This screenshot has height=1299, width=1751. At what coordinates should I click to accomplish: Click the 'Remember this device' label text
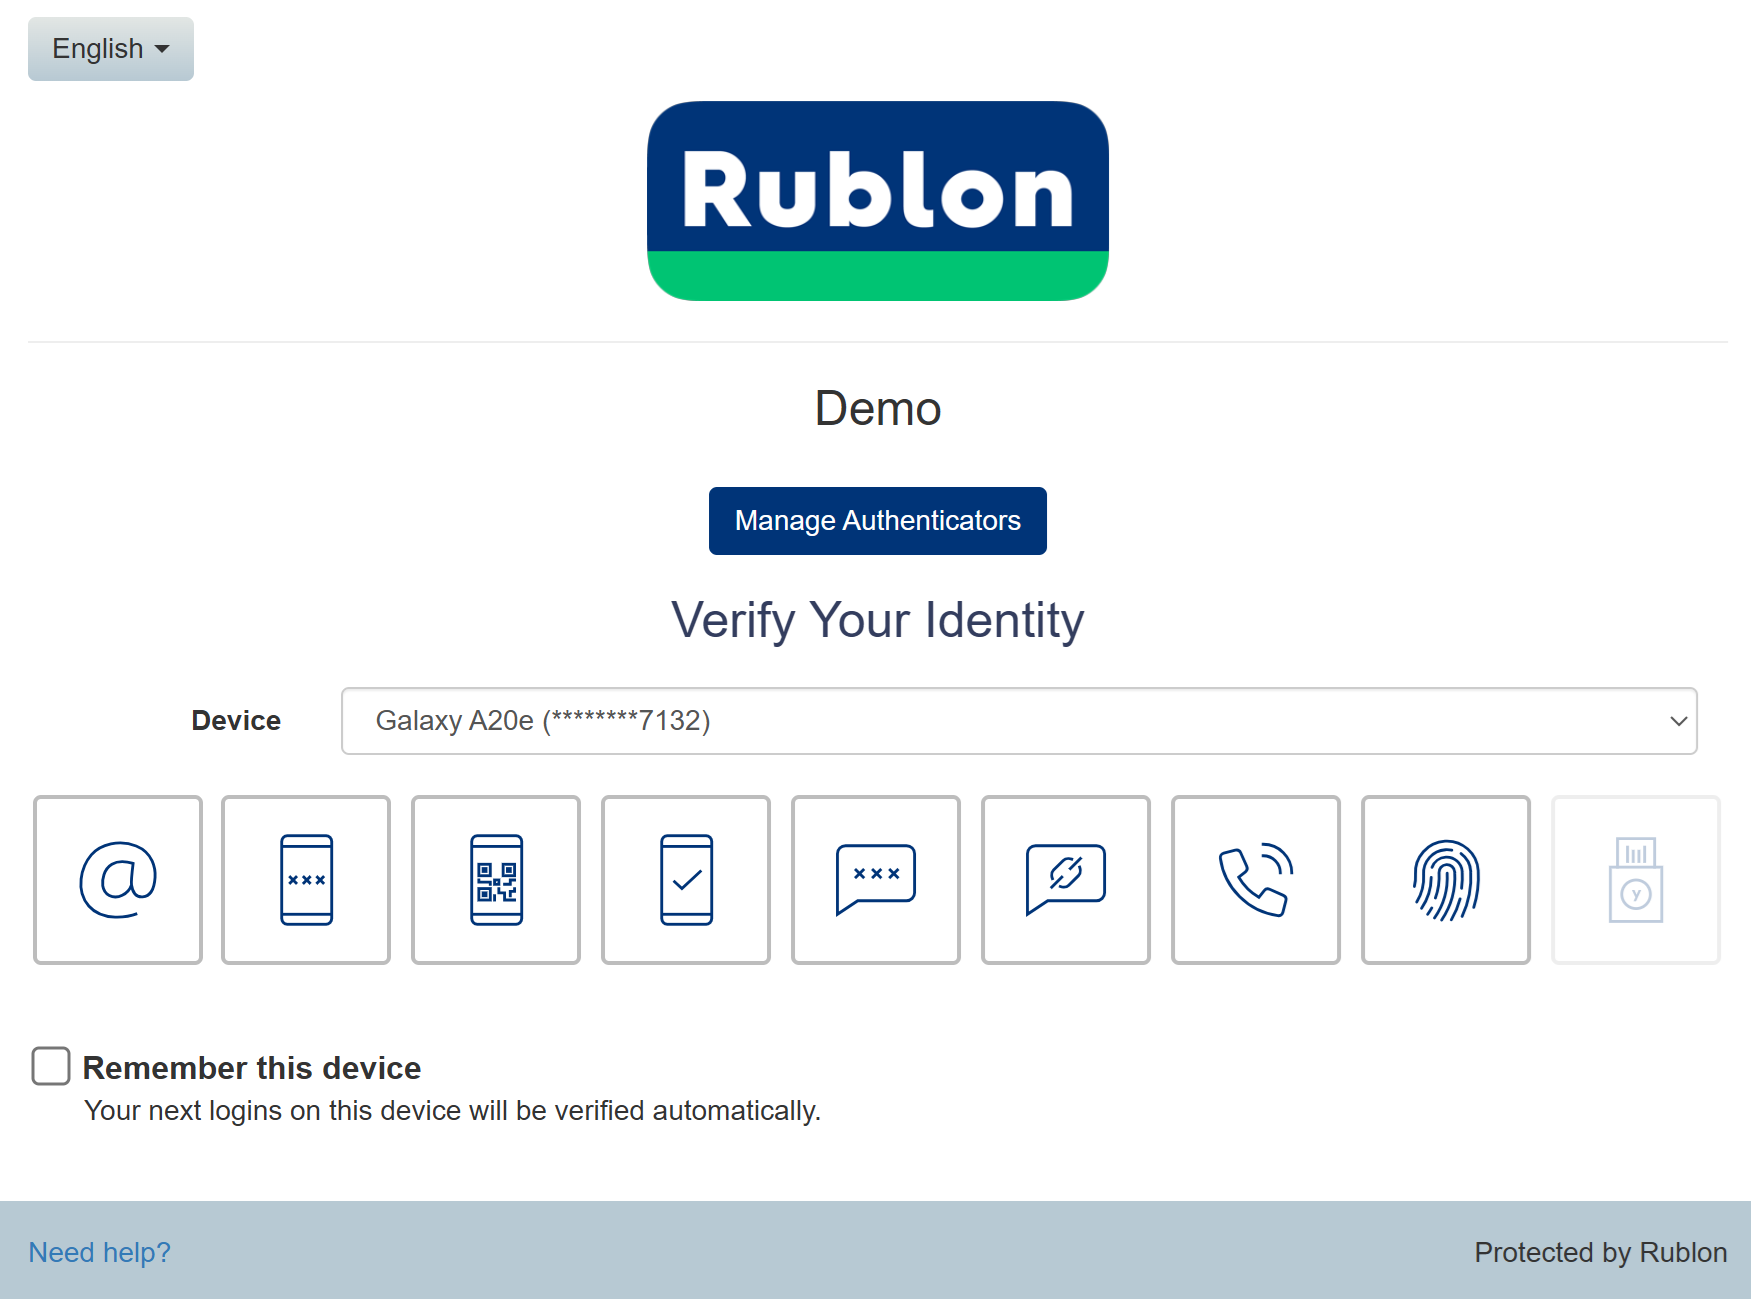coord(251,1068)
